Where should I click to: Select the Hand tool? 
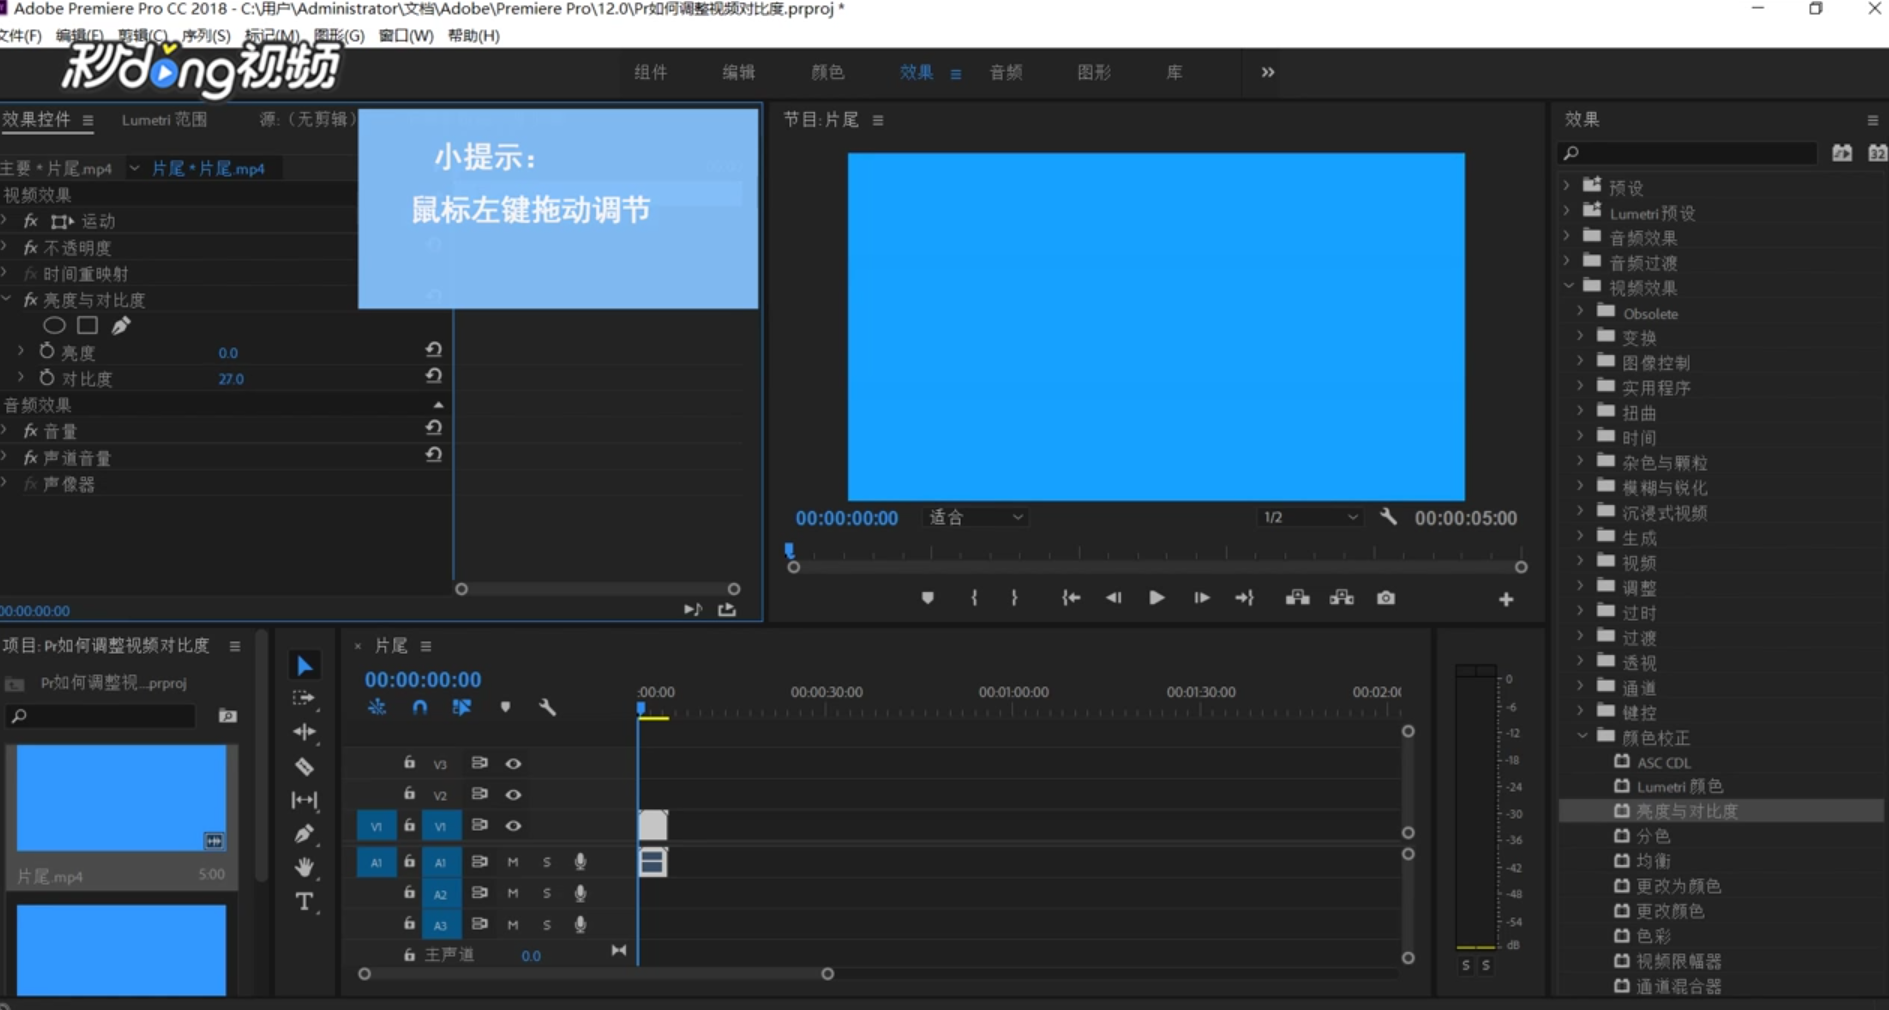coord(304,867)
